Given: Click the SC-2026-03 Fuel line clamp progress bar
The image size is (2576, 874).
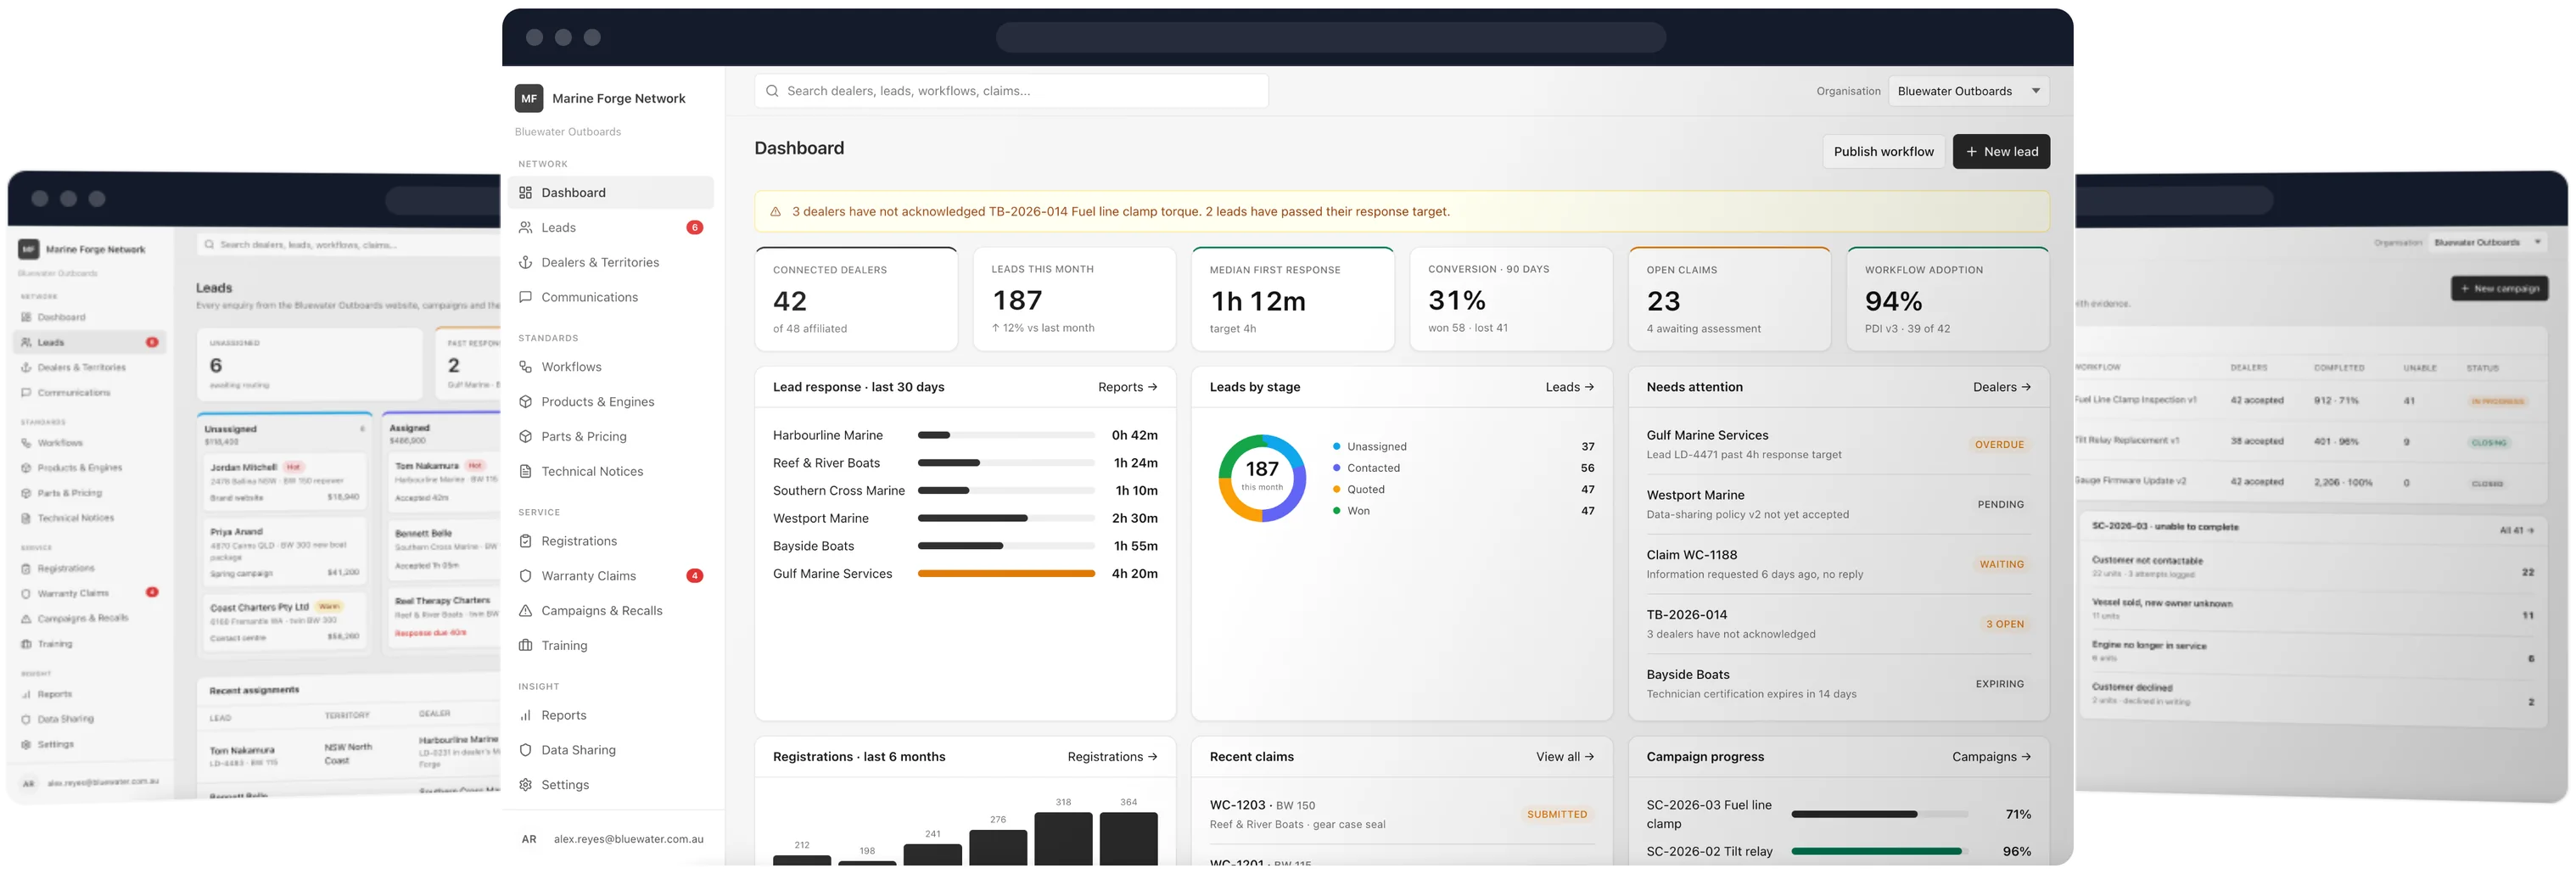Looking at the screenshot, I should (x=1879, y=815).
